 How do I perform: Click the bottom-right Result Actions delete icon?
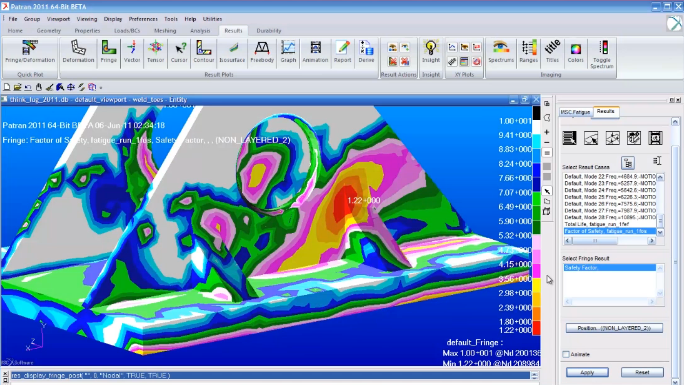(405, 61)
